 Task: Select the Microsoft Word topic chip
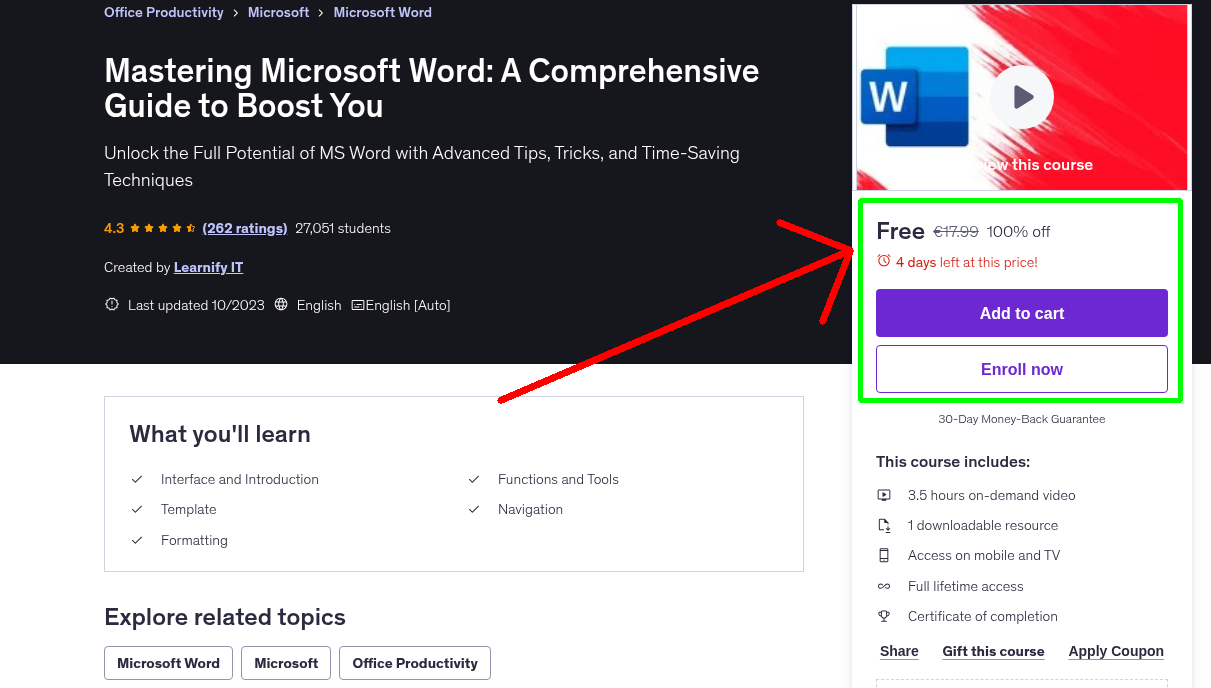click(x=168, y=663)
